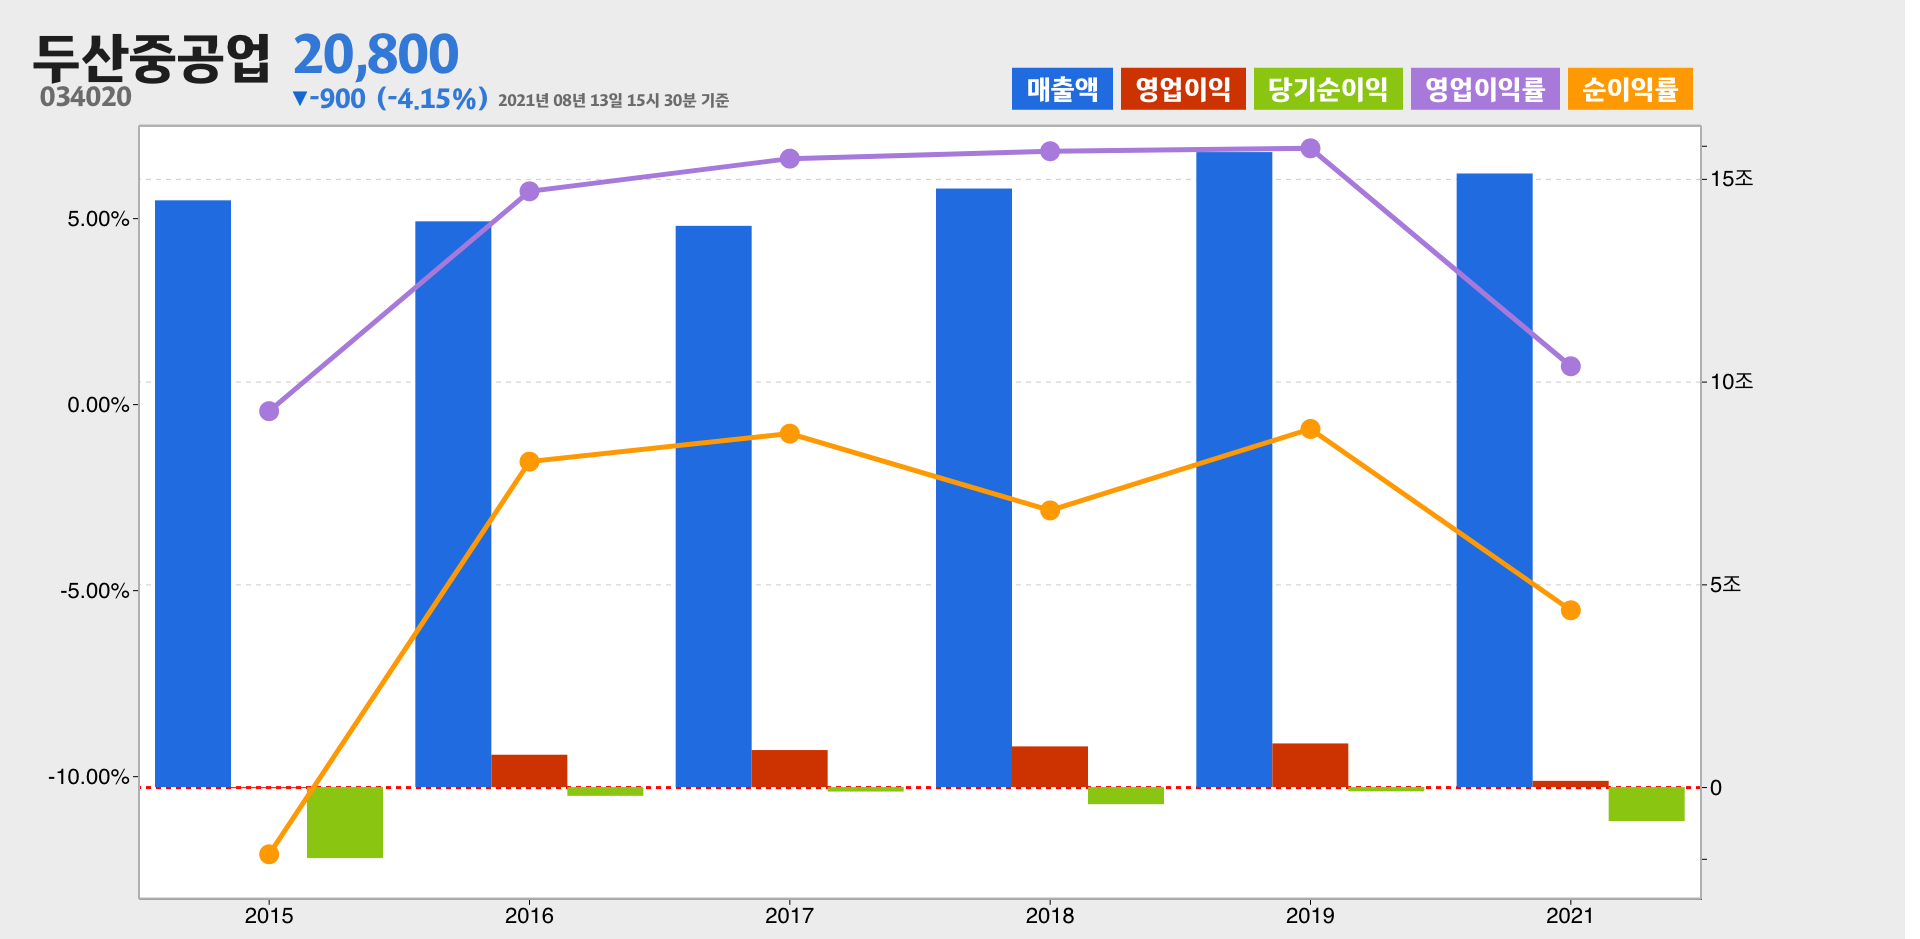Select the 2017 blue revenue bar
Image resolution: width=1920 pixels, height=939 pixels.
click(714, 507)
